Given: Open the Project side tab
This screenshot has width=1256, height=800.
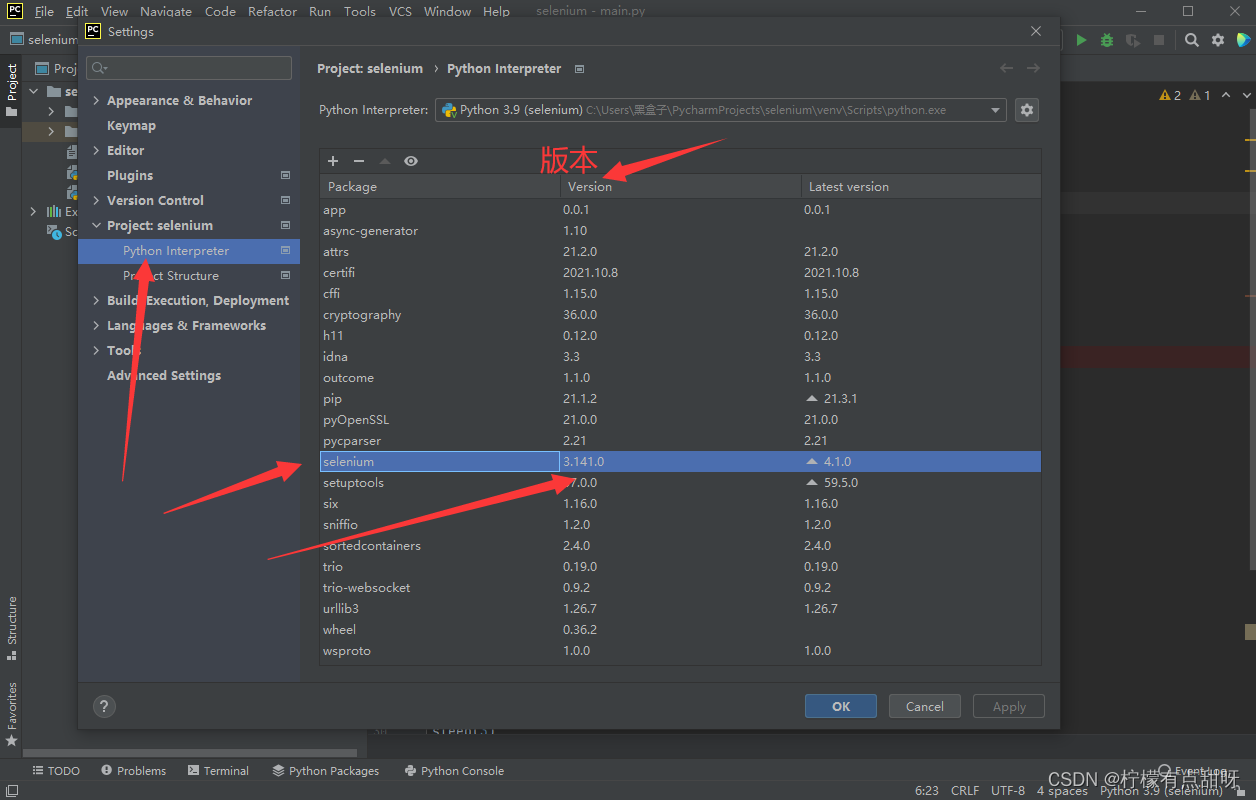Looking at the screenshot, I should pyautogui.click(x=11, y=90).
